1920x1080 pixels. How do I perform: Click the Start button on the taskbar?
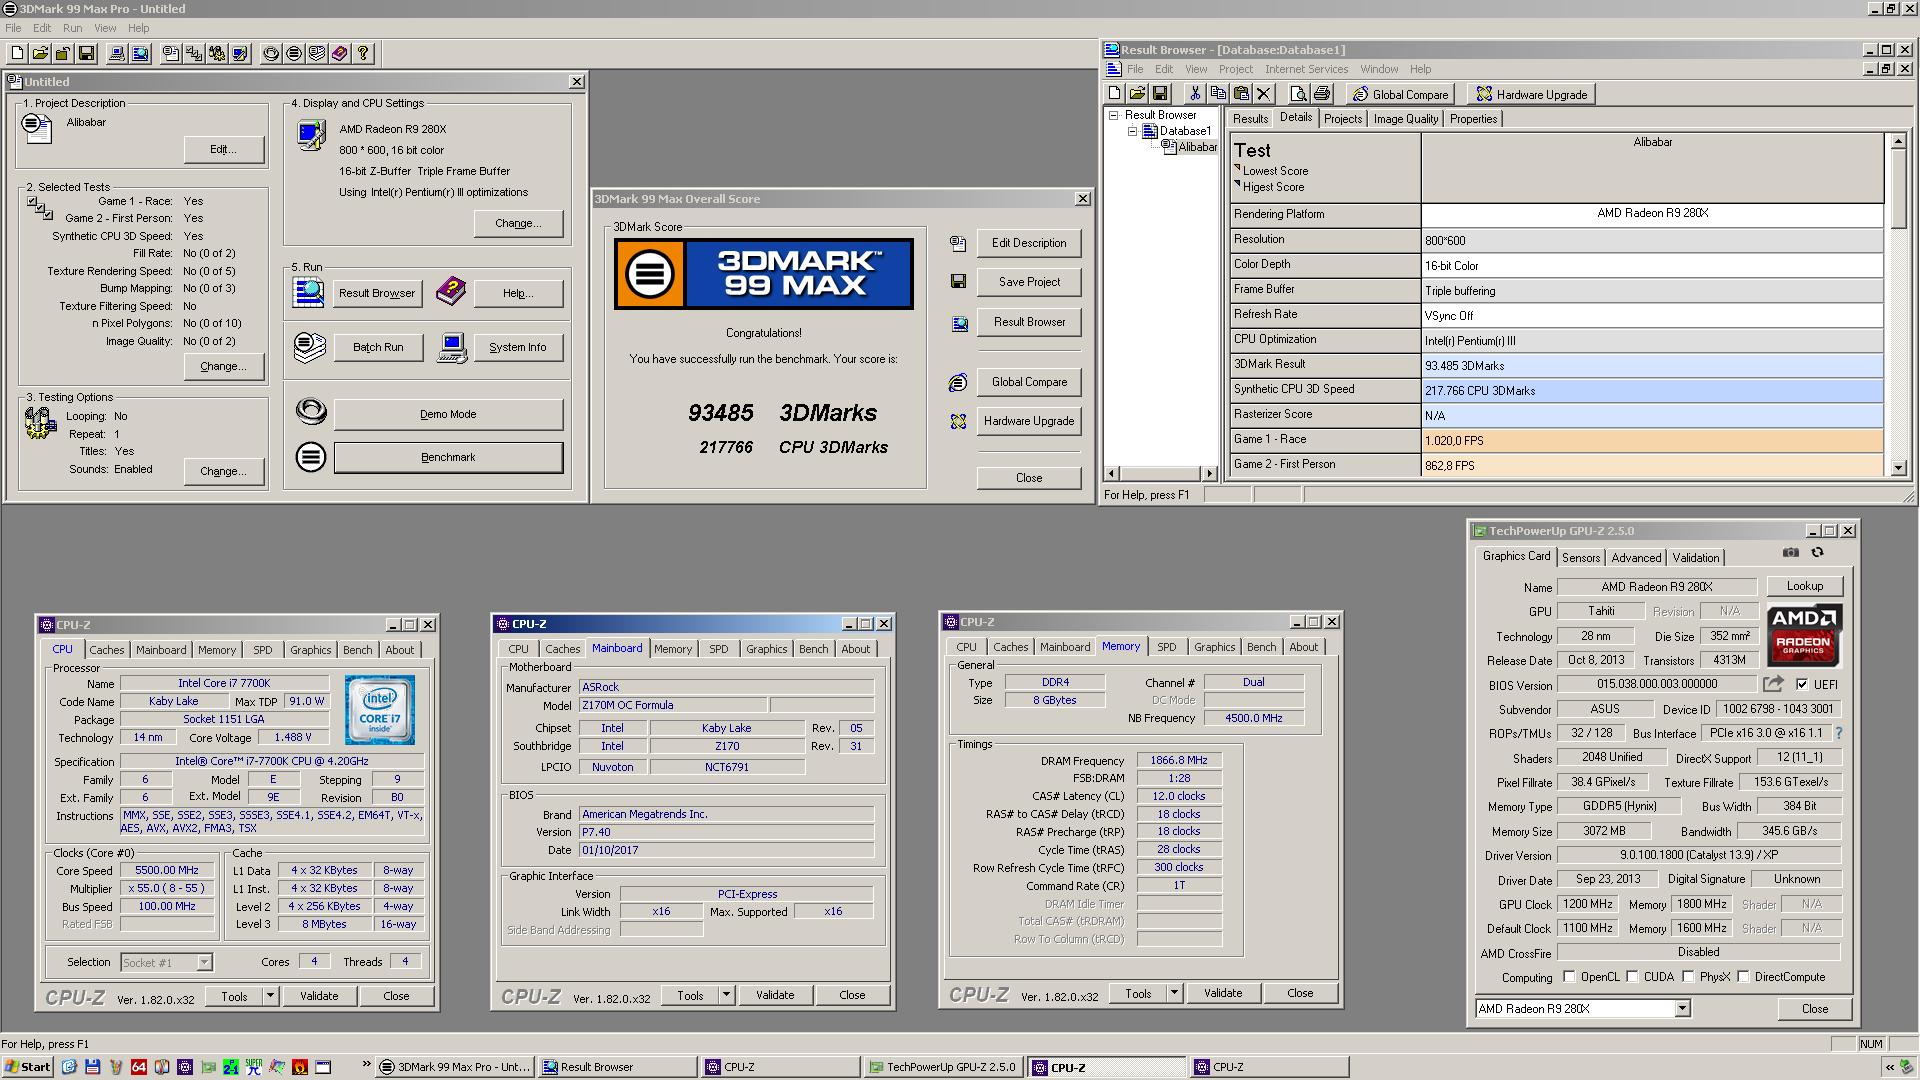28,1067
